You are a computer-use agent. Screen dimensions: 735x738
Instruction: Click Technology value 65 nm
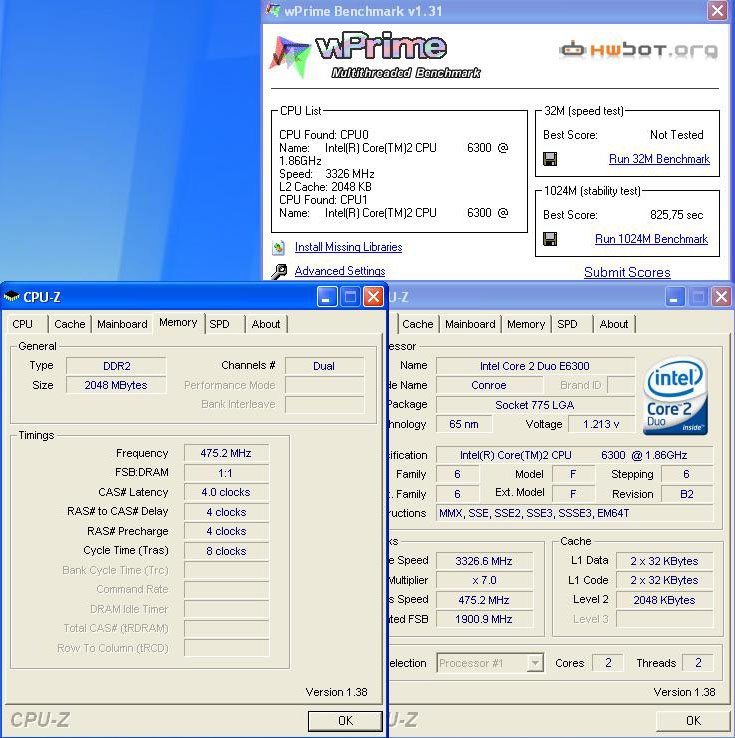pos(464,425)
